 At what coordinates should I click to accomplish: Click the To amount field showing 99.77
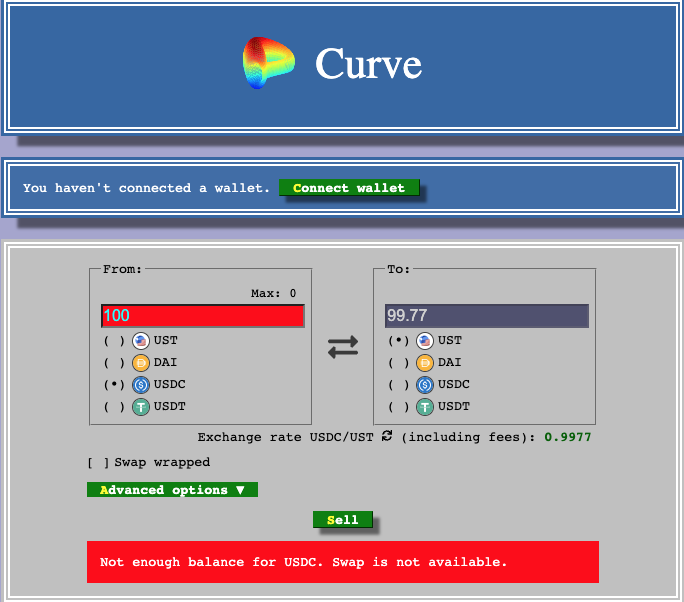[x=486, y=316]
